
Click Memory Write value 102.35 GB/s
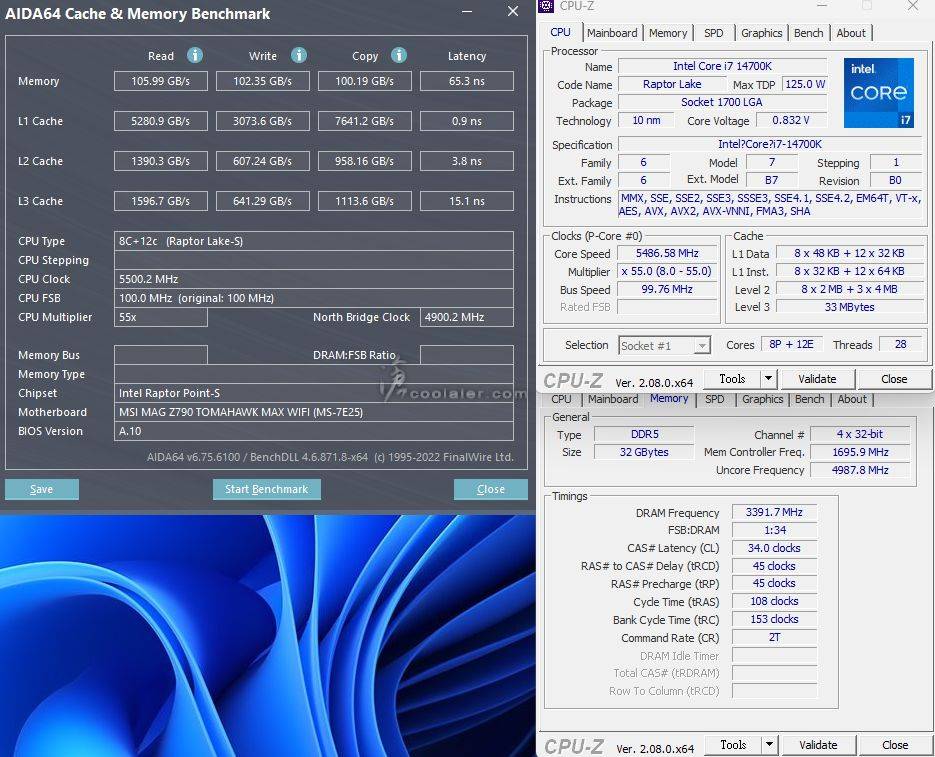tap(262, 81)
